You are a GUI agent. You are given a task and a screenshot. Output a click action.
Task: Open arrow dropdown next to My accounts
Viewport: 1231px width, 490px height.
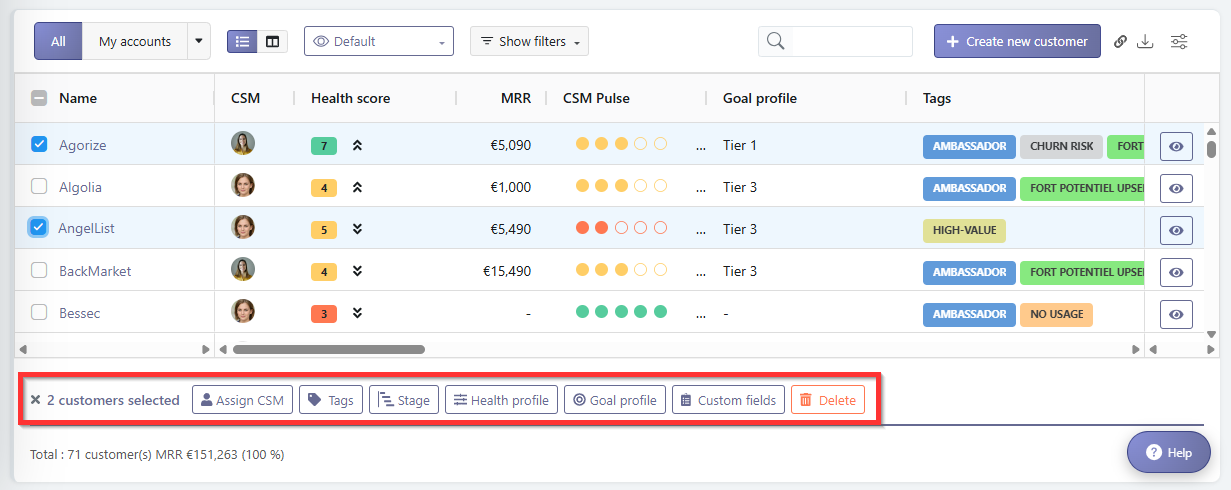198,41
